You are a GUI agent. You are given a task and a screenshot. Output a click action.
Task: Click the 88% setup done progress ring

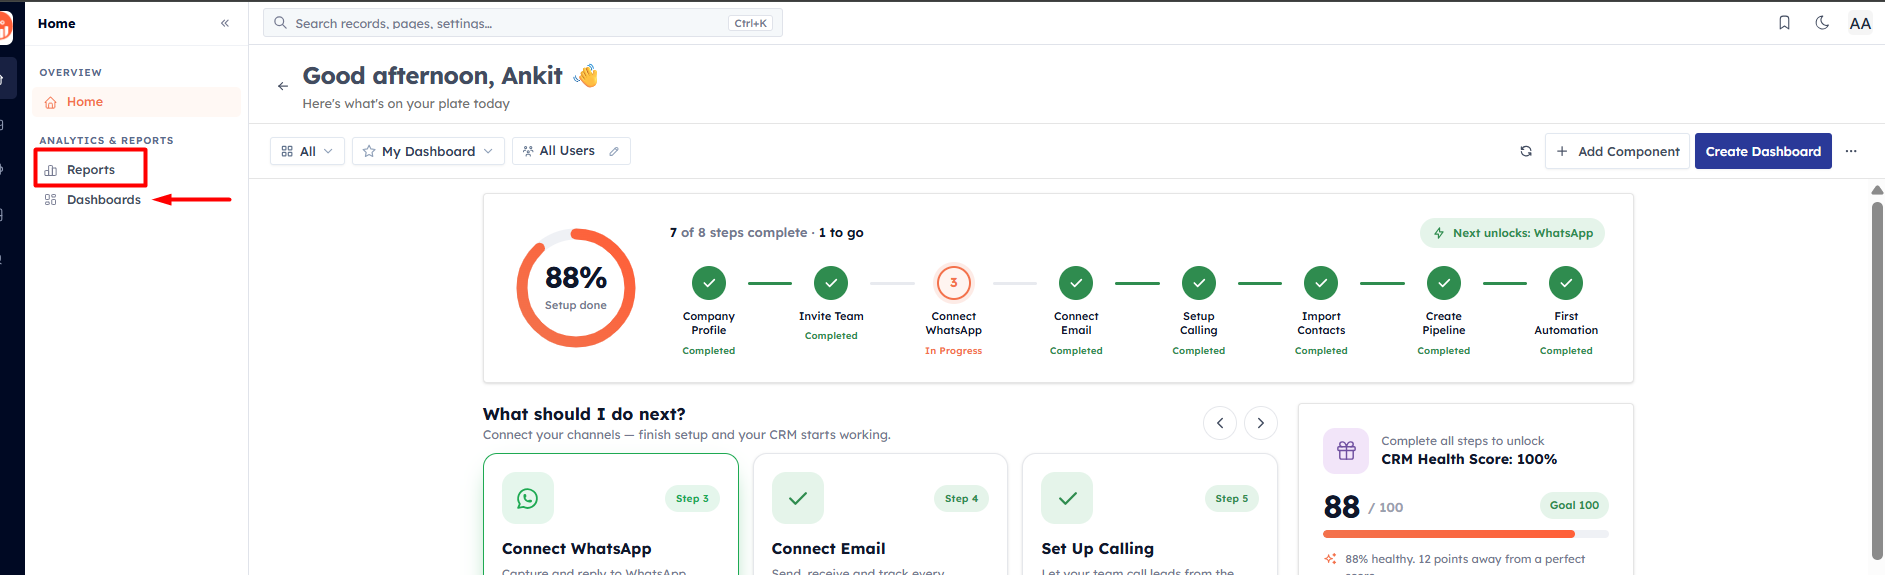(x=576, y=288)
